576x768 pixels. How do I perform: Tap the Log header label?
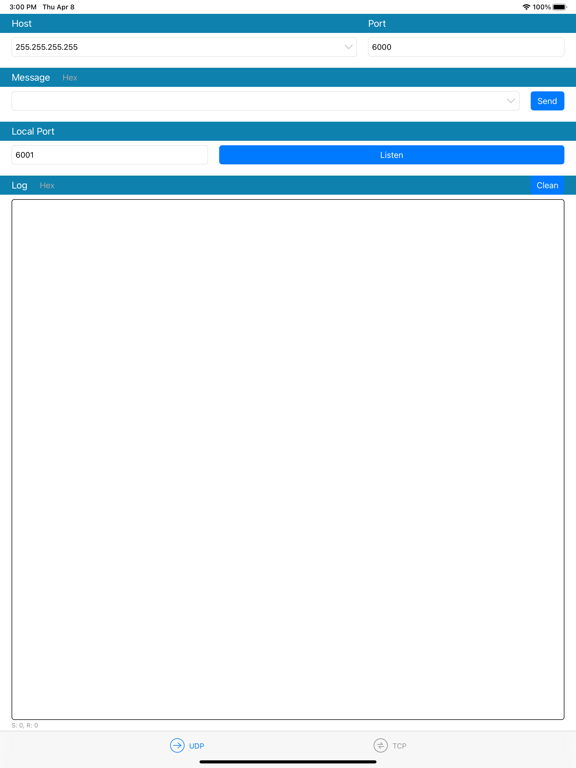tap(20, 185)
